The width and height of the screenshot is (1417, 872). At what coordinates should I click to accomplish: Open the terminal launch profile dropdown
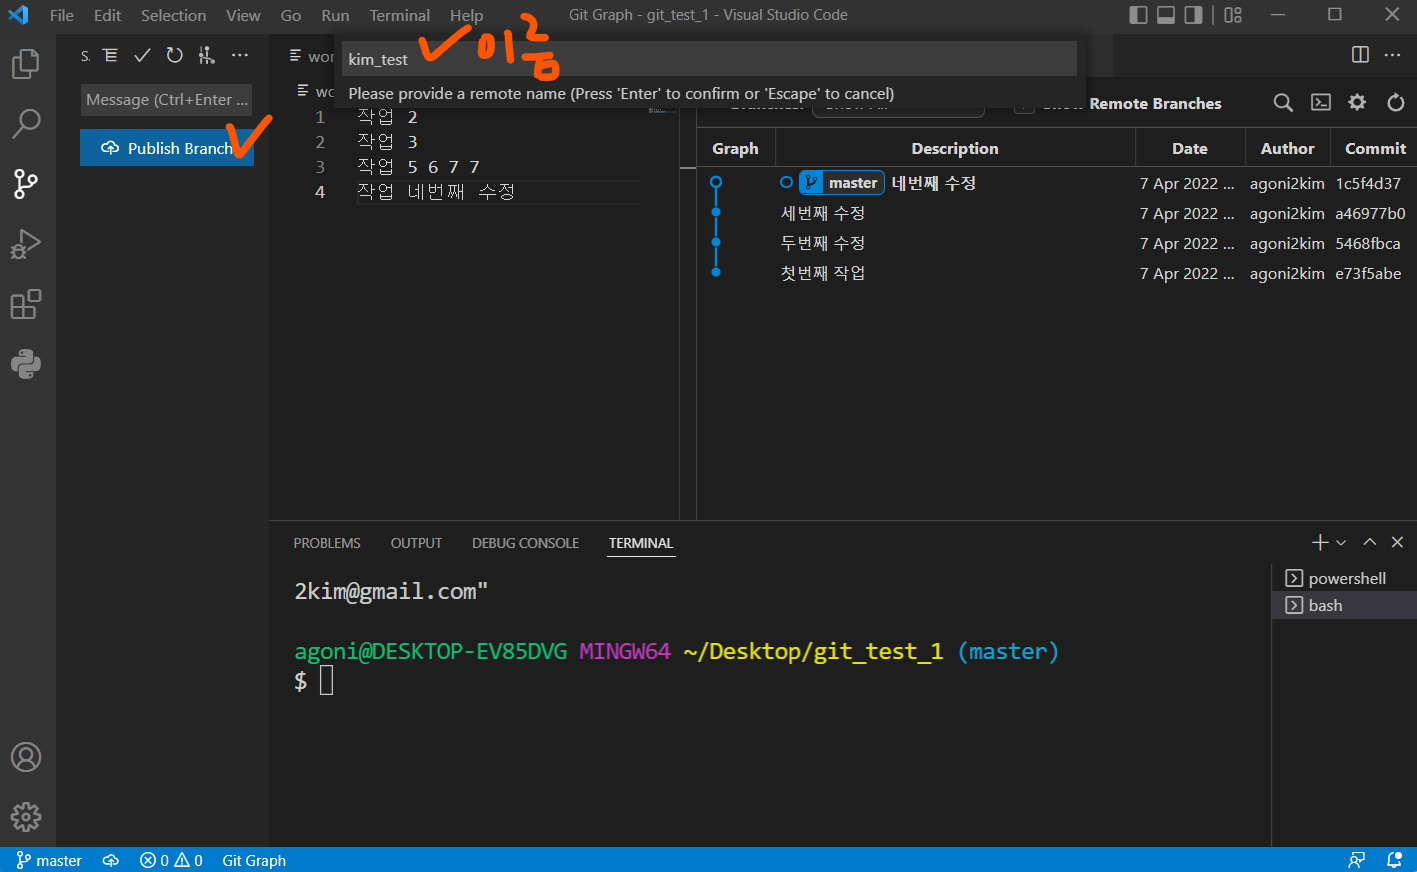tap(1341, 542)
